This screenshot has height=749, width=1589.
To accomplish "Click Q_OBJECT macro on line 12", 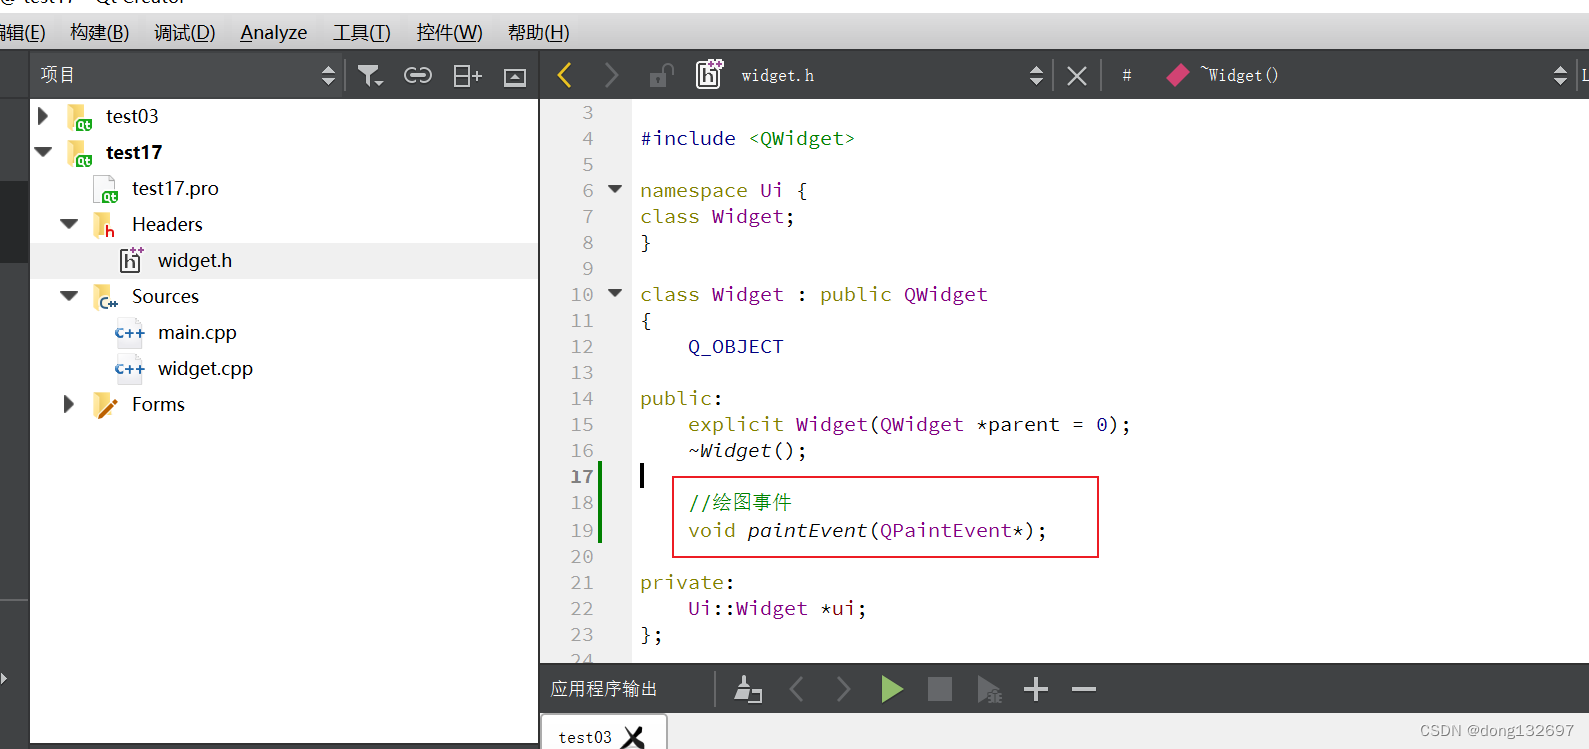I will 736,347.
